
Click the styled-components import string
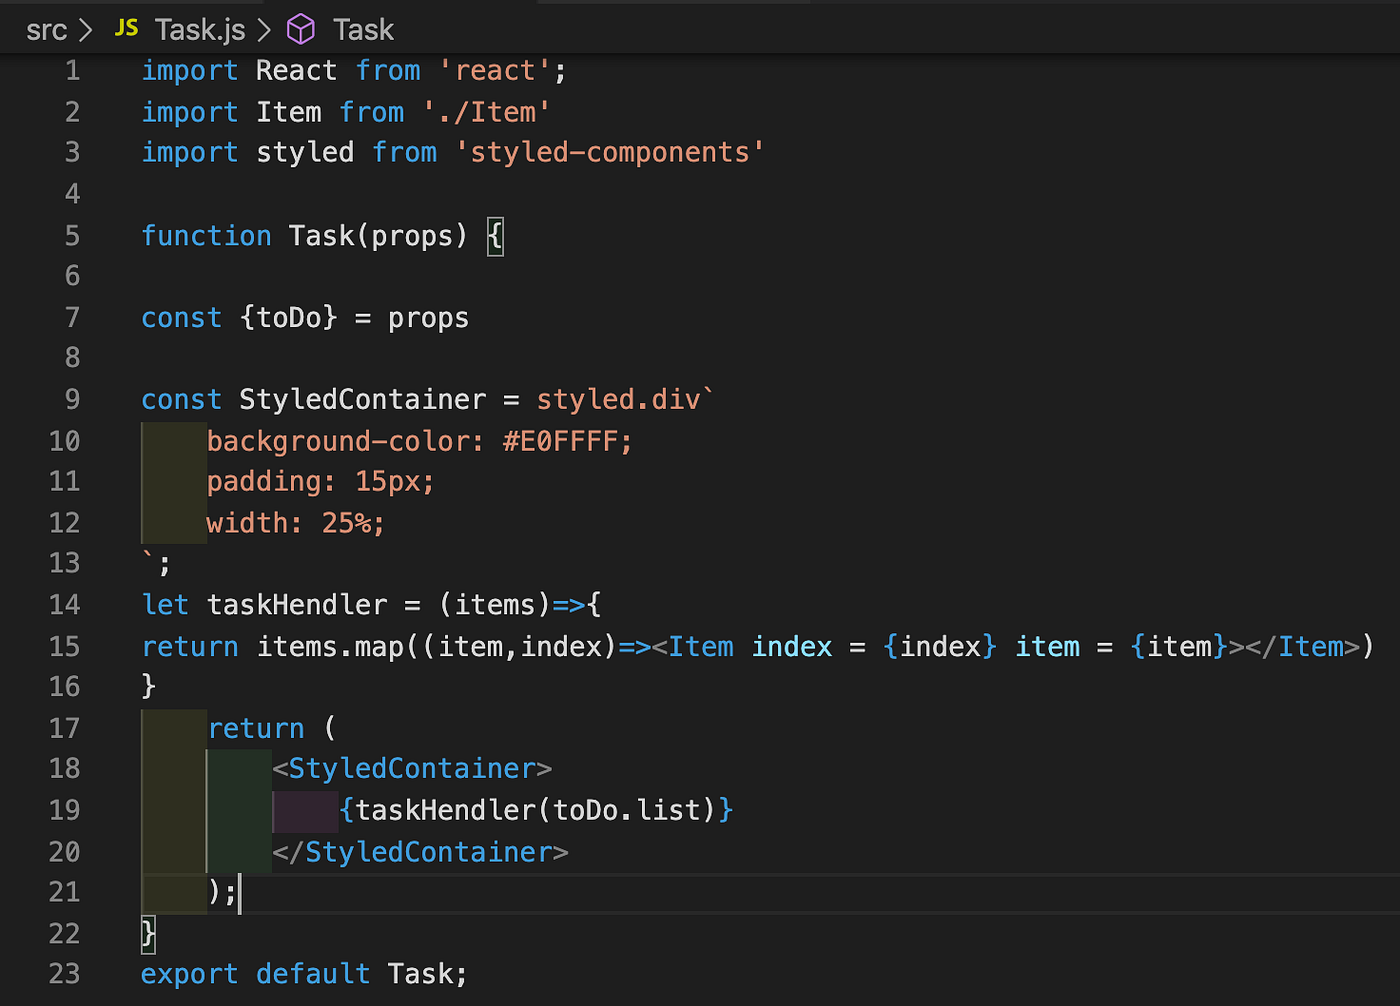coord(610,152)
